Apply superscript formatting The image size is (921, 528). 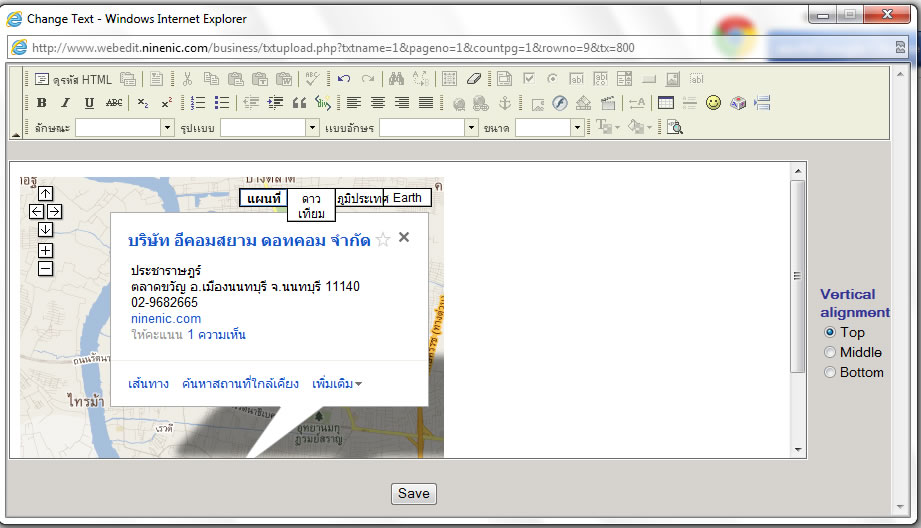[167, 103]
